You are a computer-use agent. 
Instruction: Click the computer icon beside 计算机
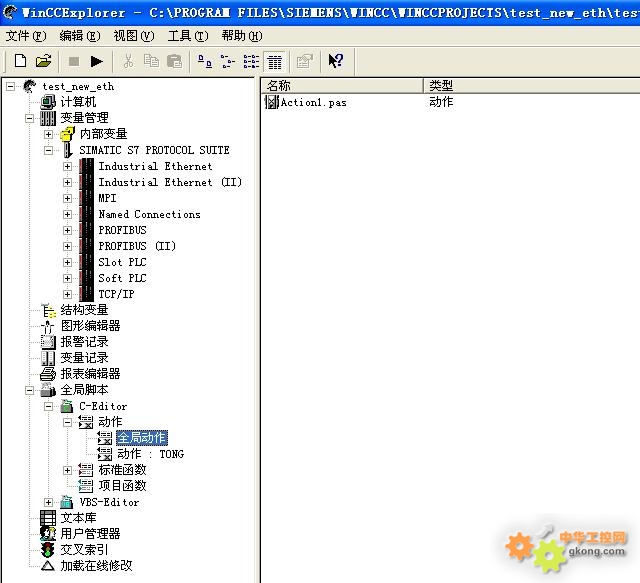pos(48,102)
